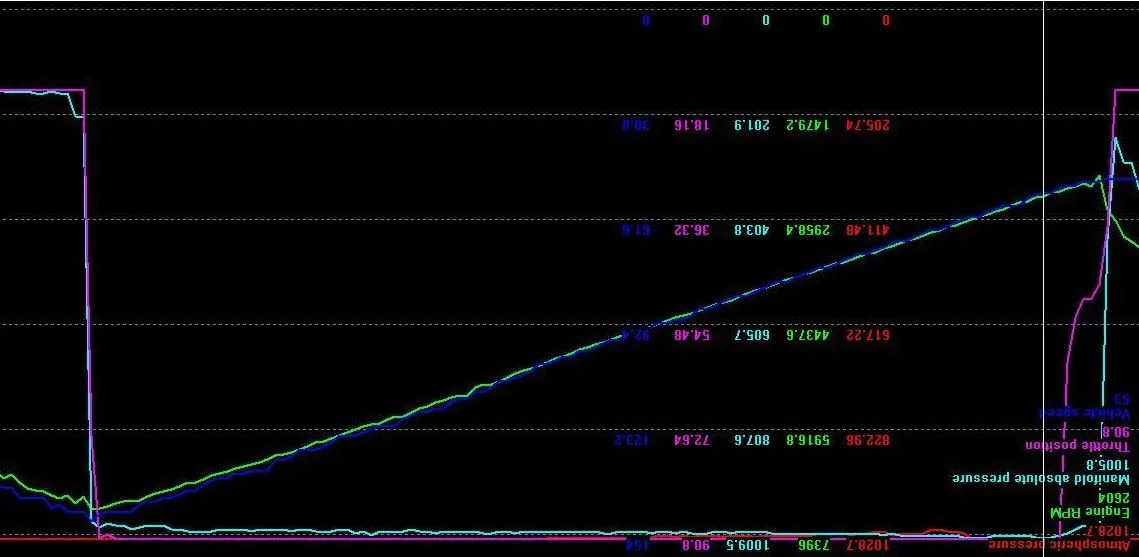Click the magenta 54.48 axis scale value
This screenshot has height=557, width=1139.
[x=692, y=335]
